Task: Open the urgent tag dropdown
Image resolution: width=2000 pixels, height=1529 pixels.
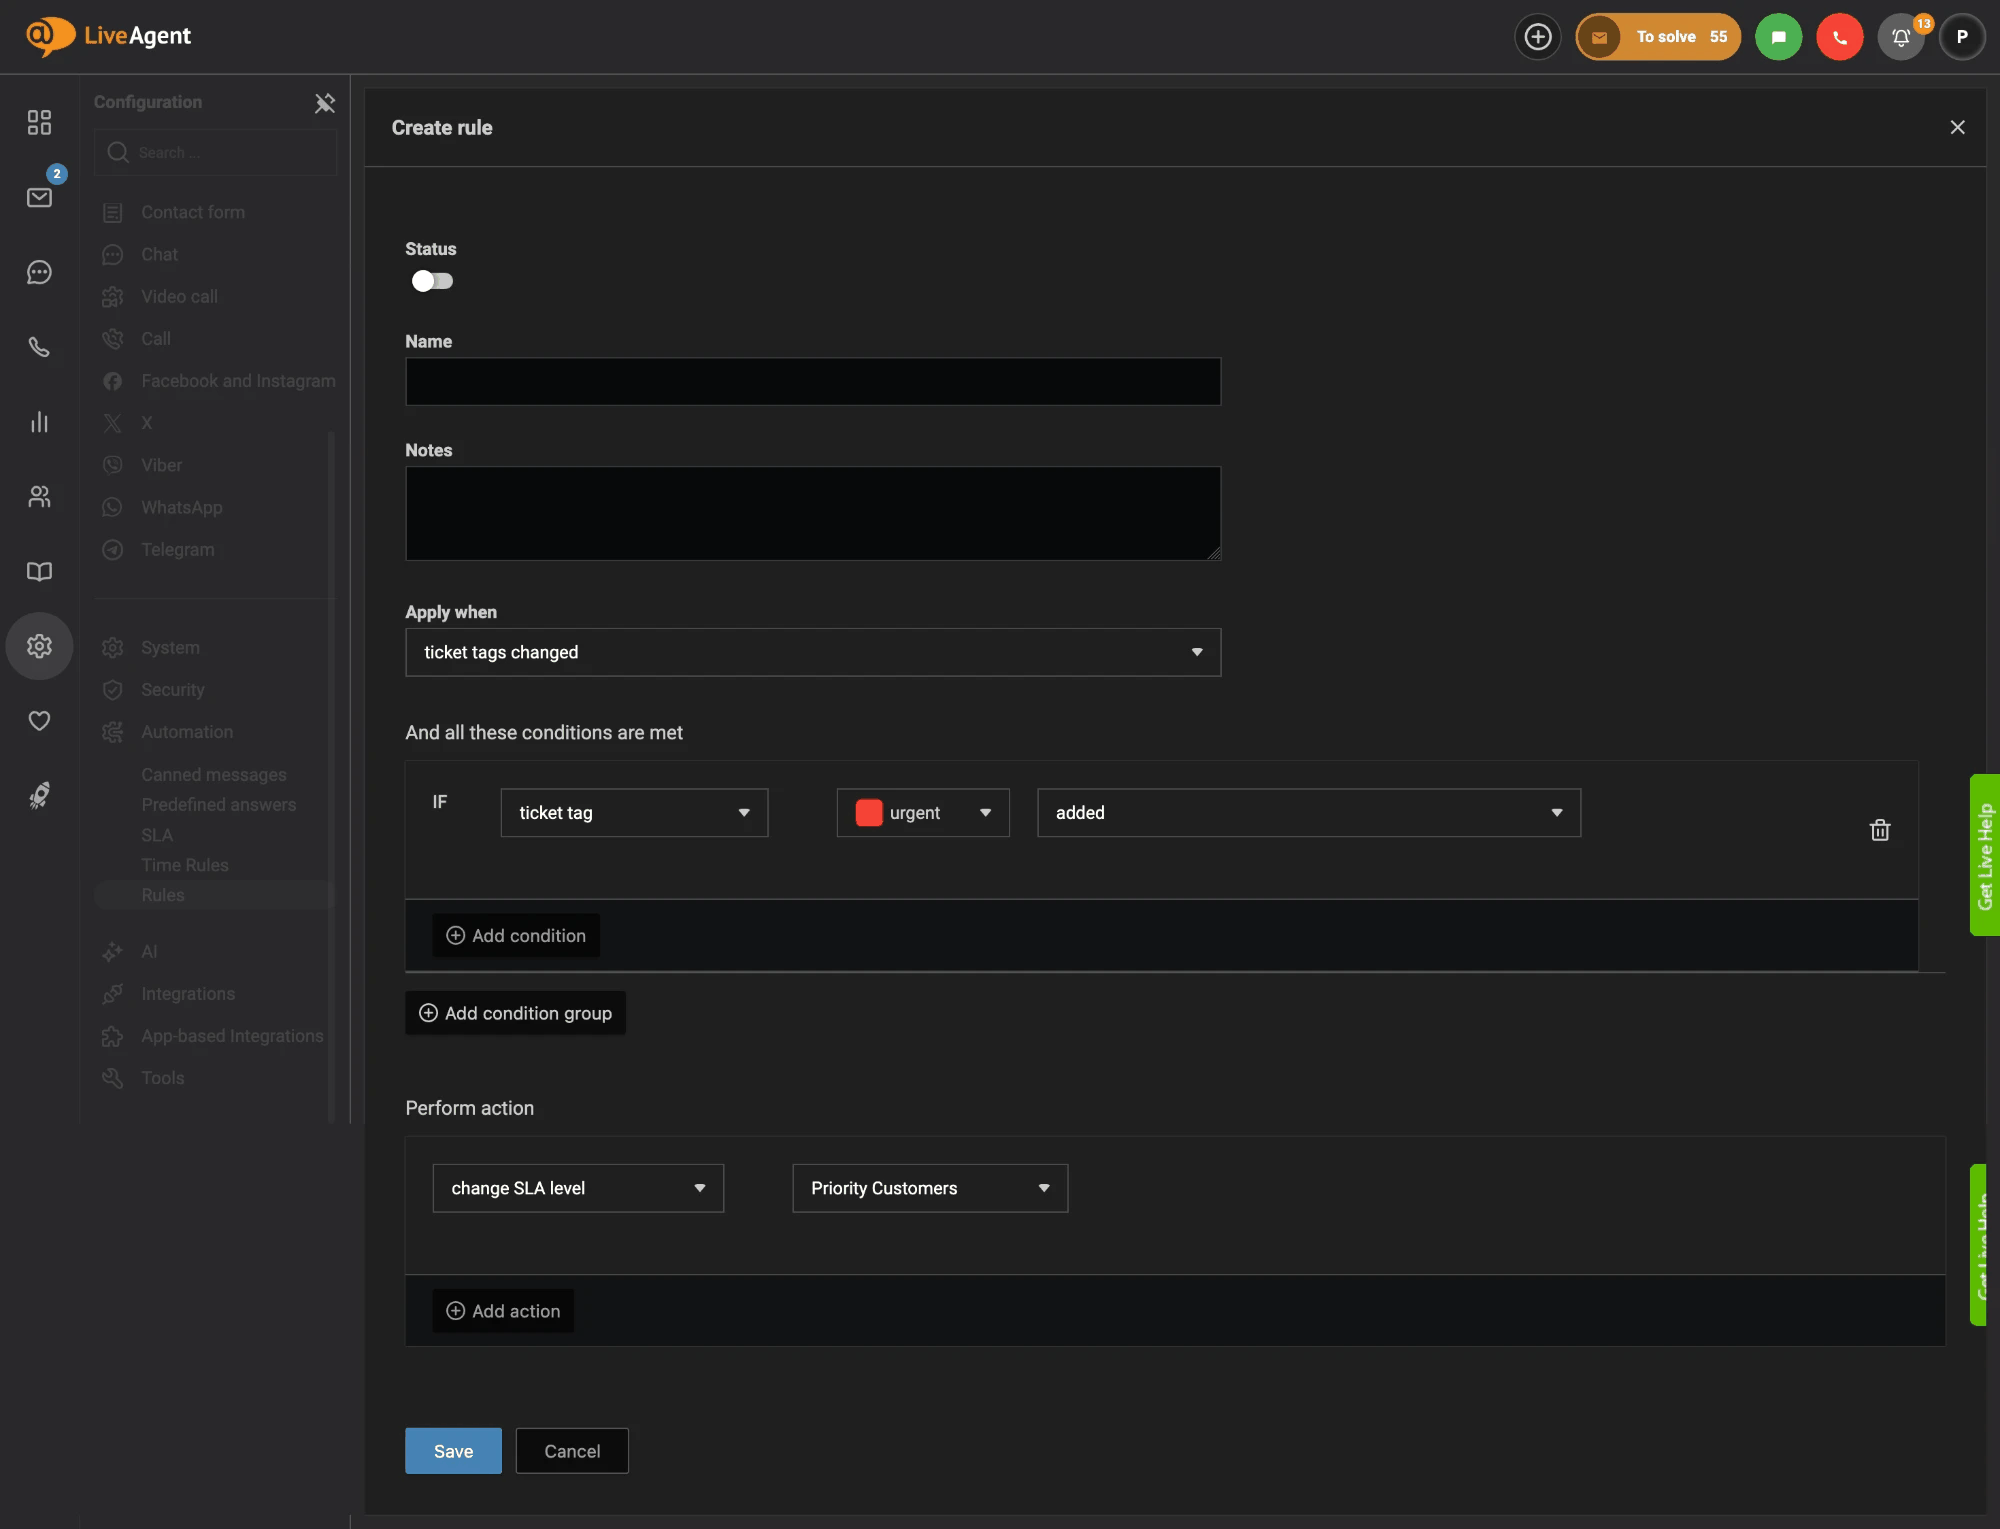Action: pos(923,813)
